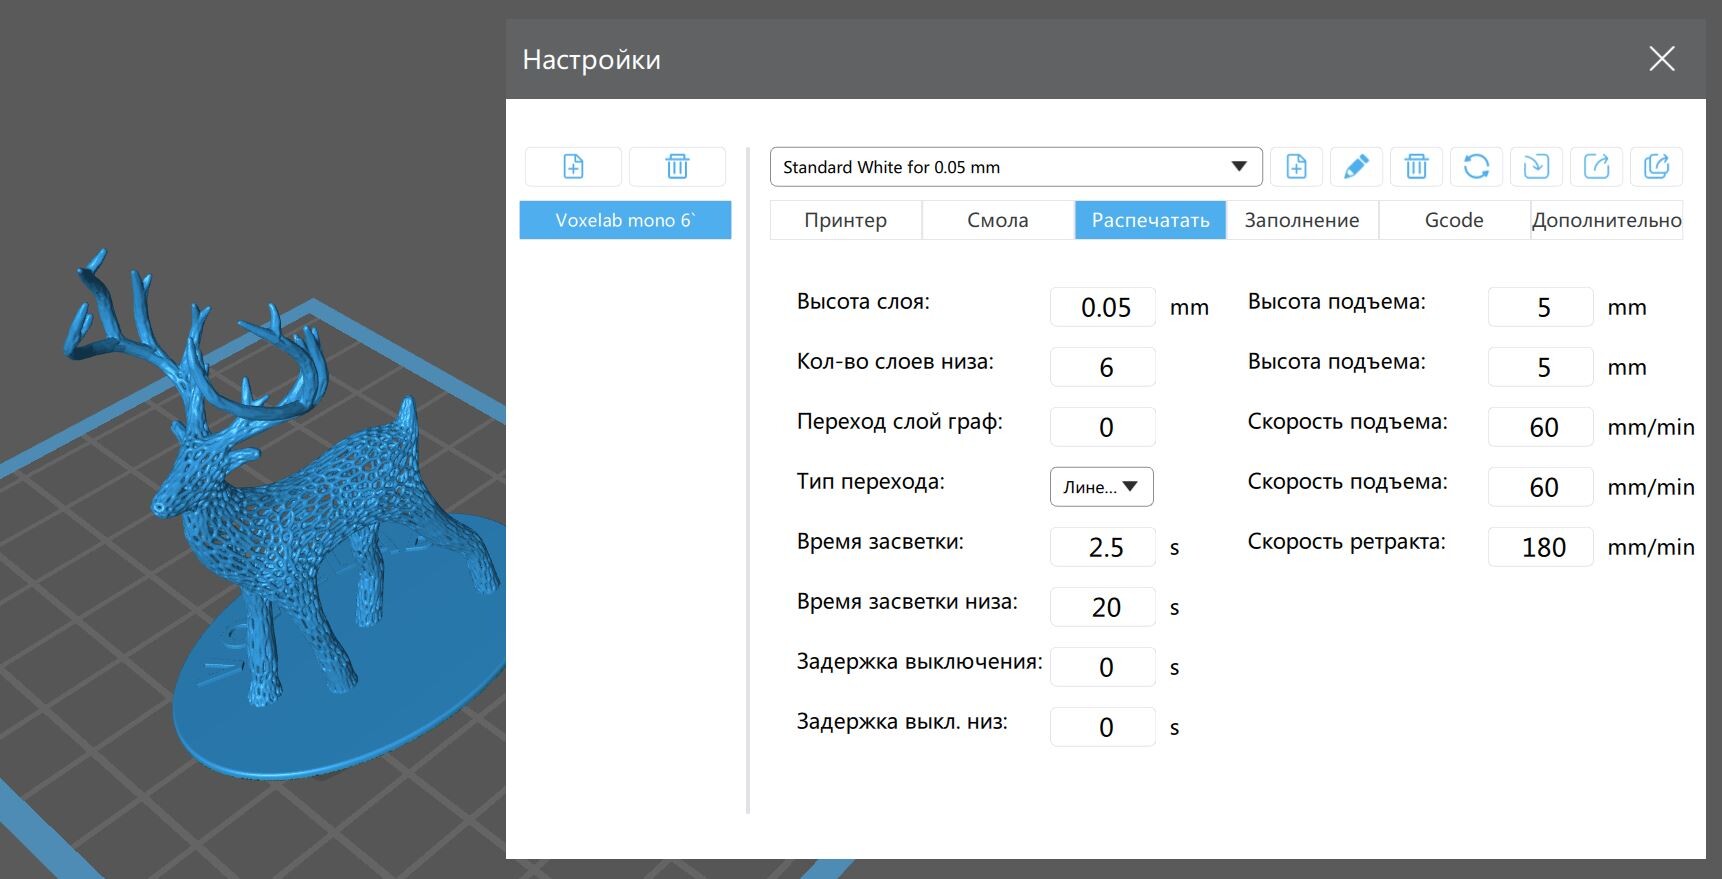Click the Высота слоя label
The image size is (1722, 879).
tap(863, 302)
